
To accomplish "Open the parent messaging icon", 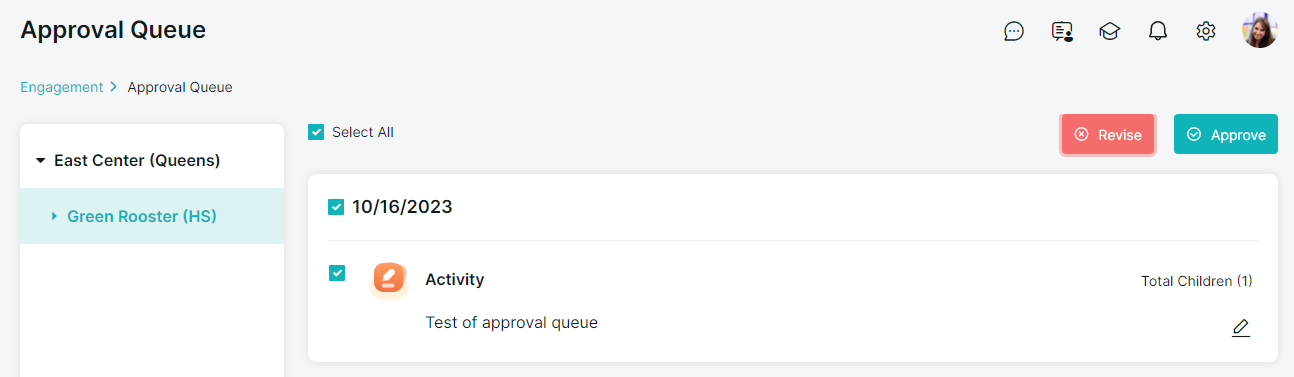I will point(1062,31).
